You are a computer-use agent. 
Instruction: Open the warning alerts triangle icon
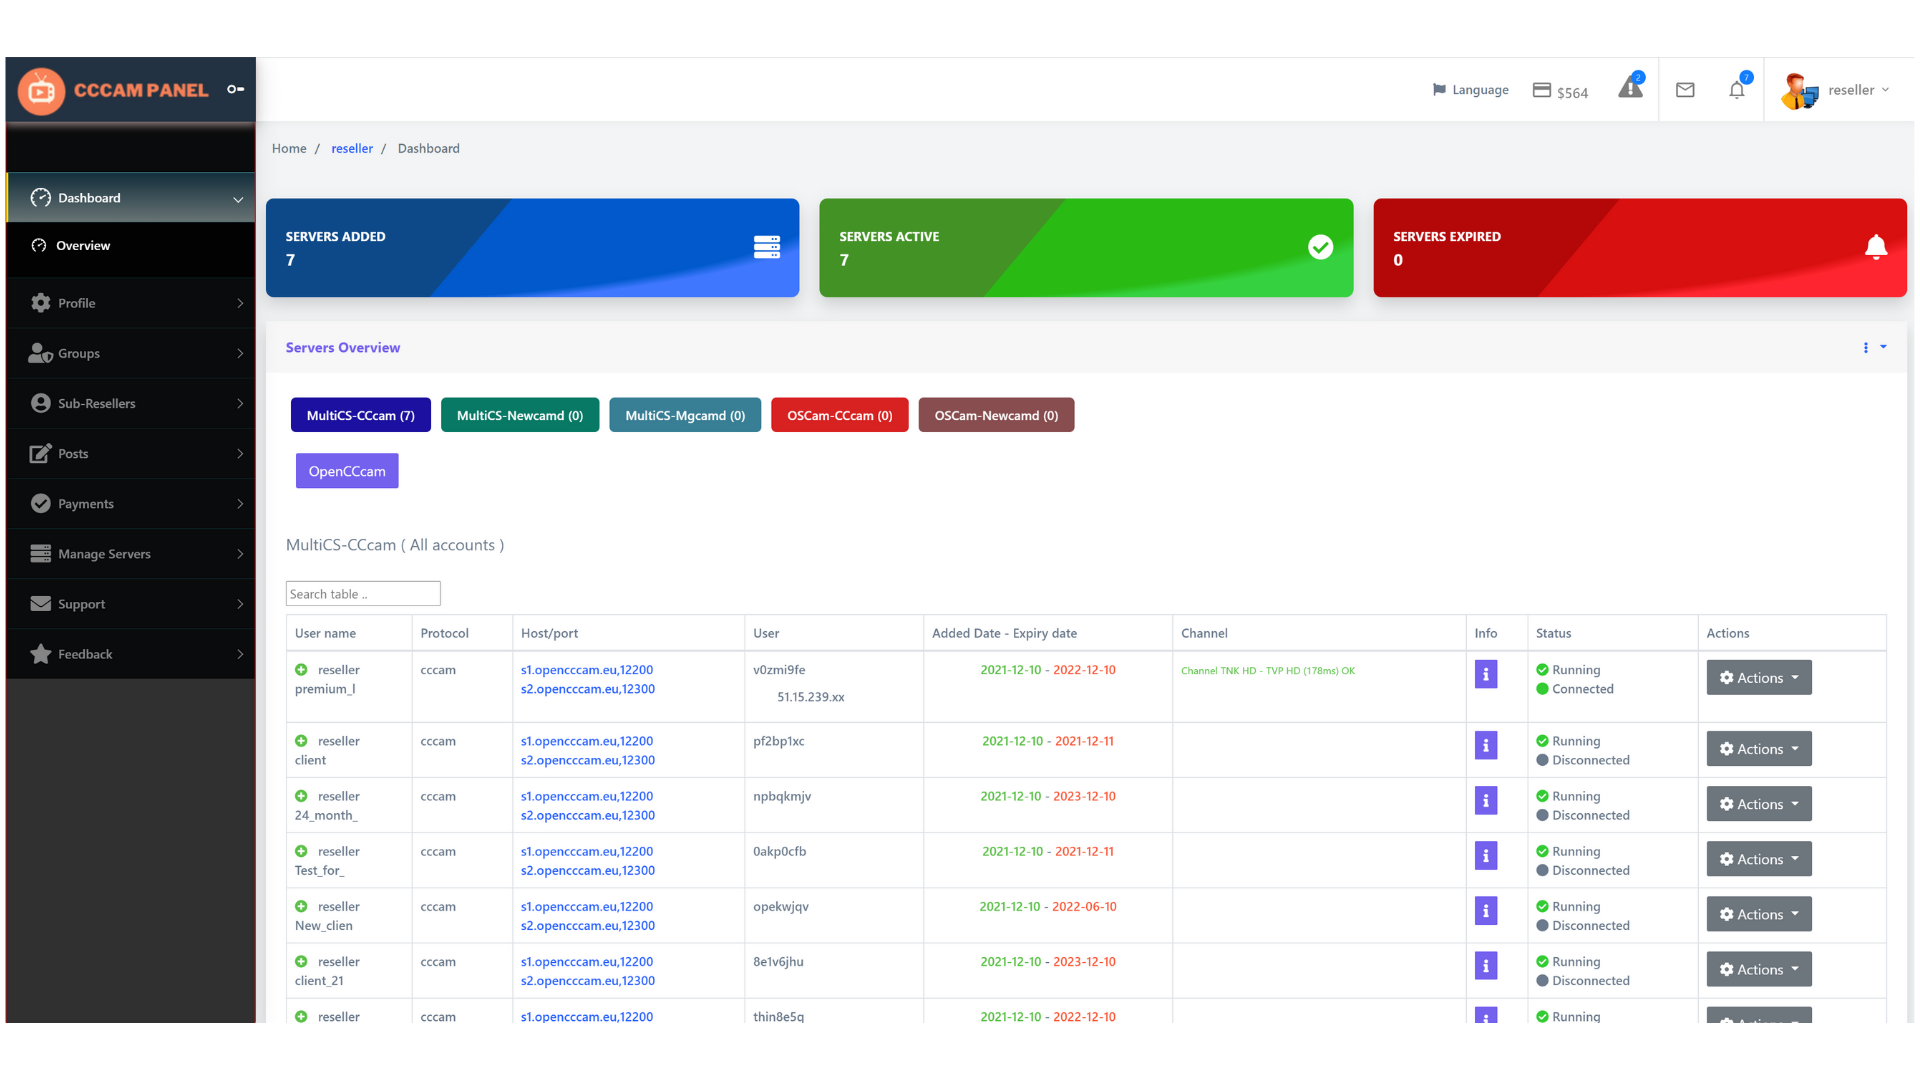pyautogui.click(x=1631, y=88)
